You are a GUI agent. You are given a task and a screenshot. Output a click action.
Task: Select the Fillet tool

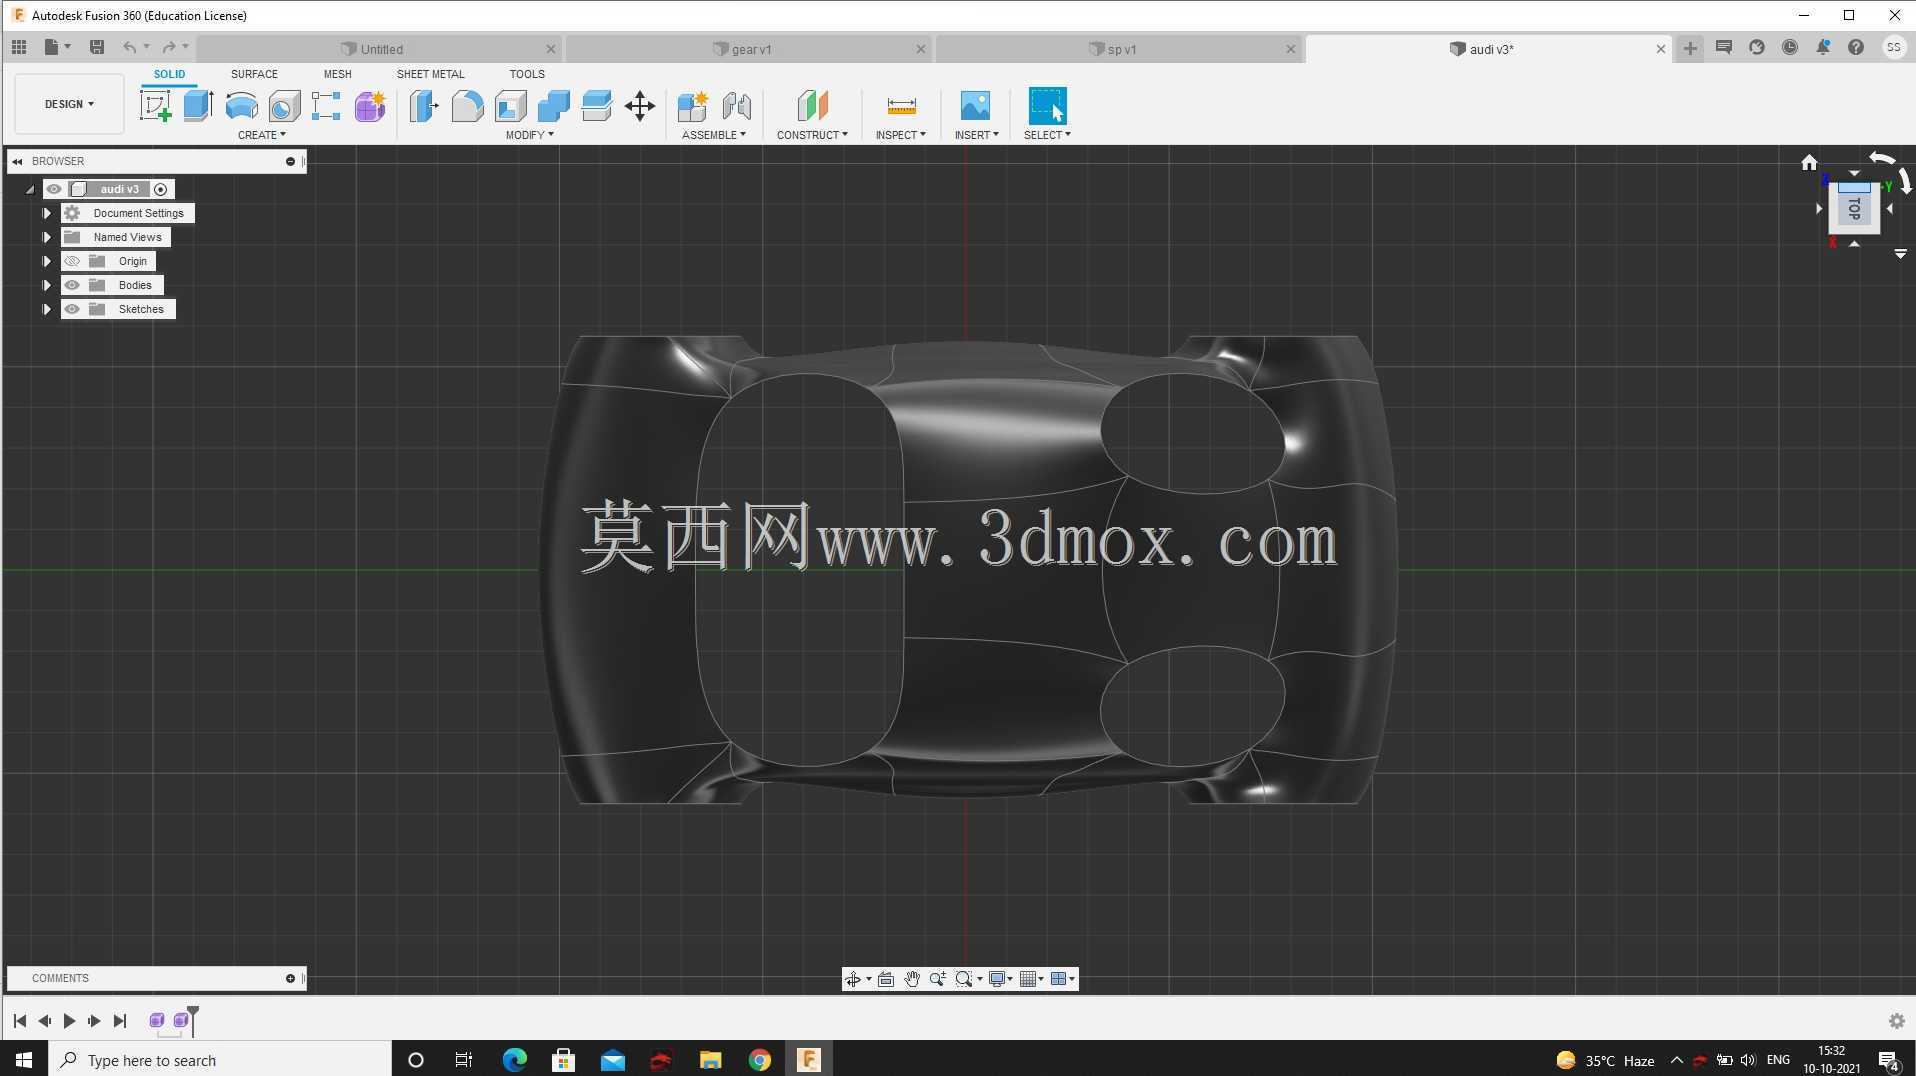click(x=467, y=106)
